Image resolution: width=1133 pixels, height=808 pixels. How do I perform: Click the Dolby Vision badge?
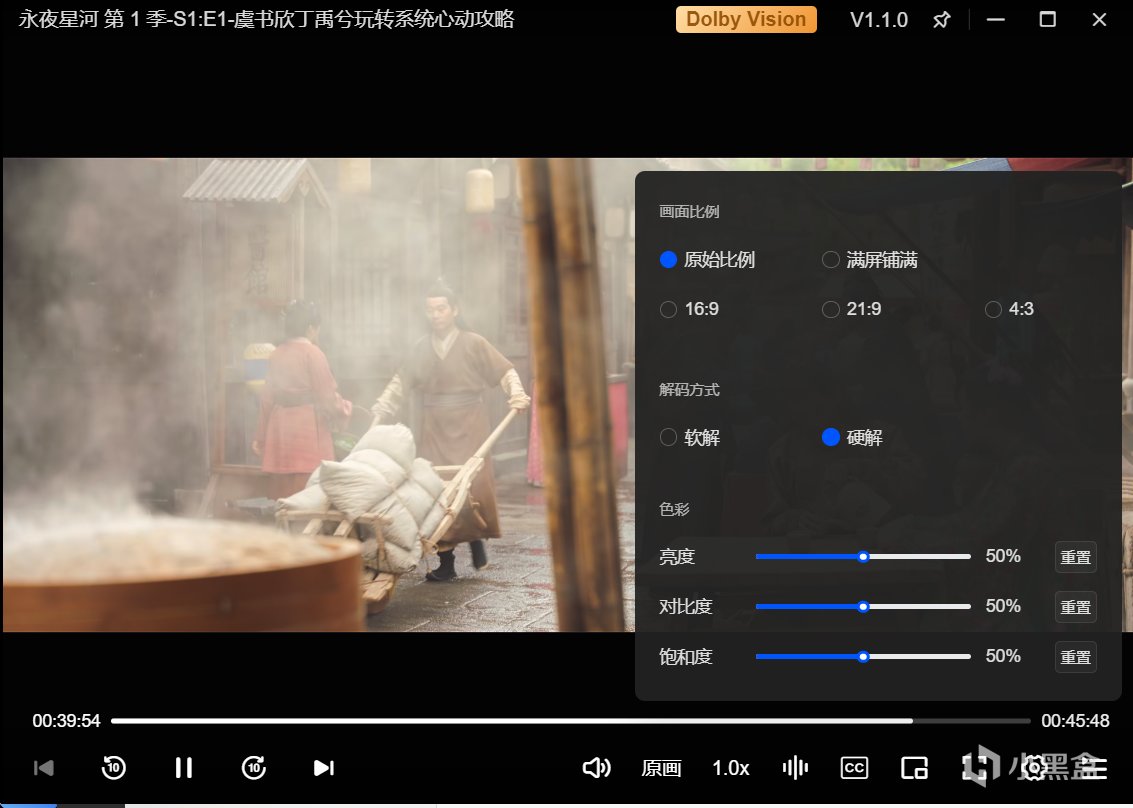(746, 20)
